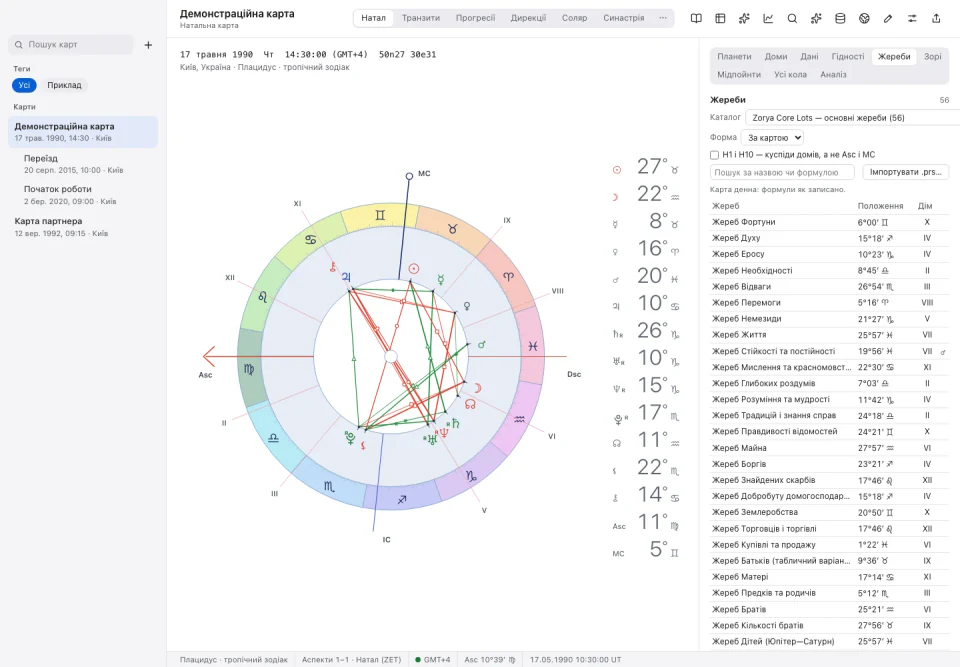Click the globe icon in the toolbar
The width and height of the screenshot is (960, 667).
(x=864, y=18)
